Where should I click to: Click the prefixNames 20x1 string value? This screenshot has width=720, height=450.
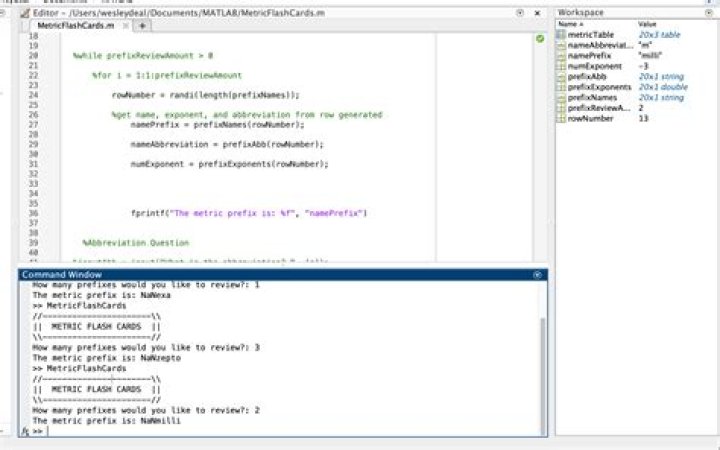(661, 98)
